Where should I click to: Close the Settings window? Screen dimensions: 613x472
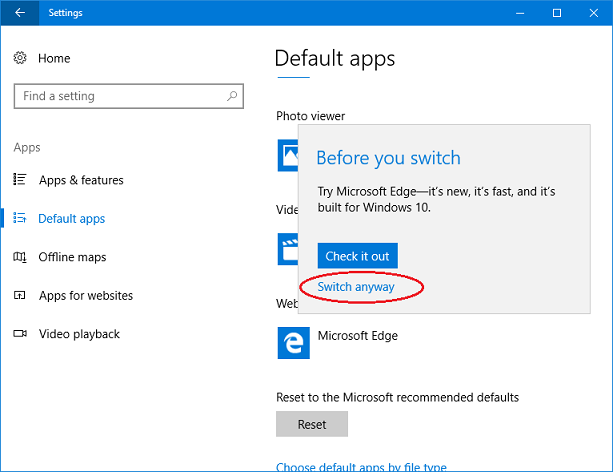pos(593,13)
